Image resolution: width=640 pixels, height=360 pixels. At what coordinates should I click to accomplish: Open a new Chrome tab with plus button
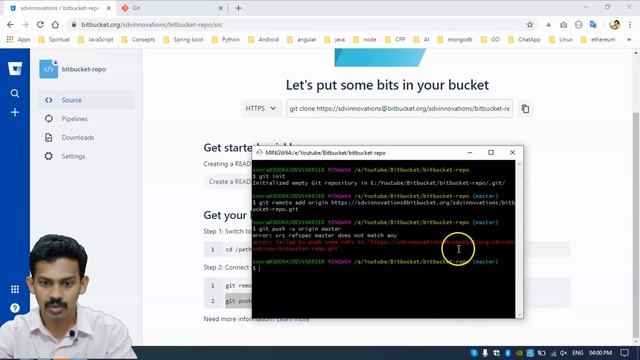(238, 8)
